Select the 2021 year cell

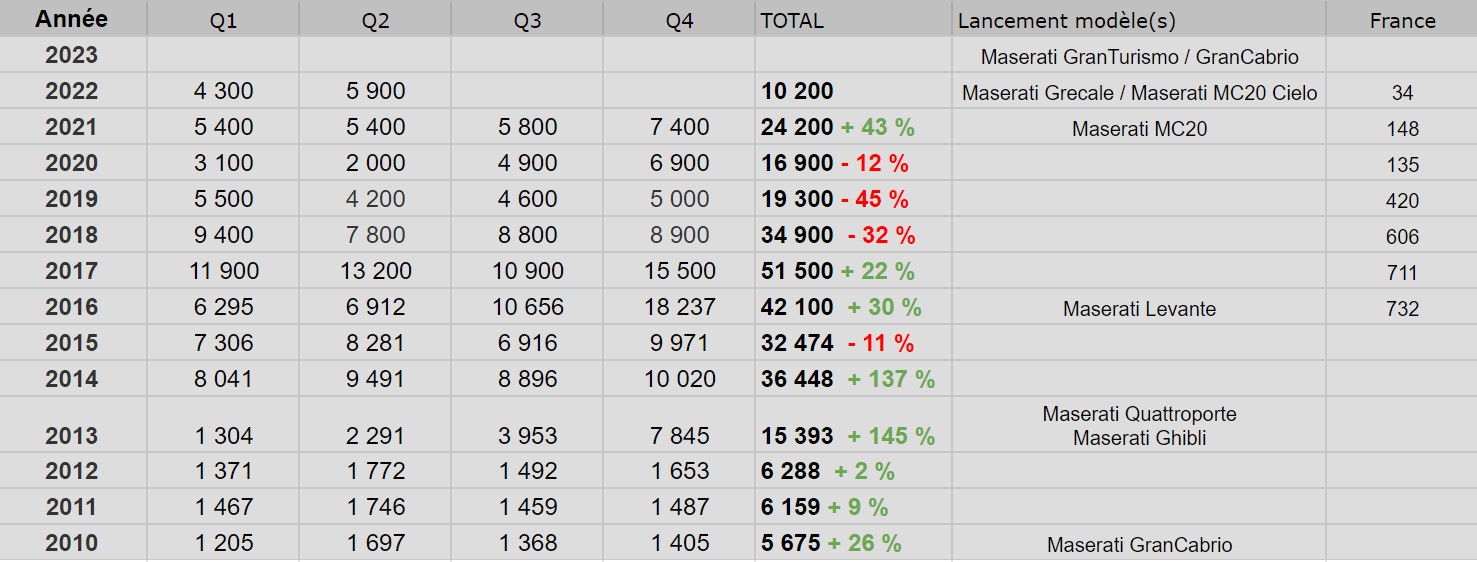click(x=72, y=127)
